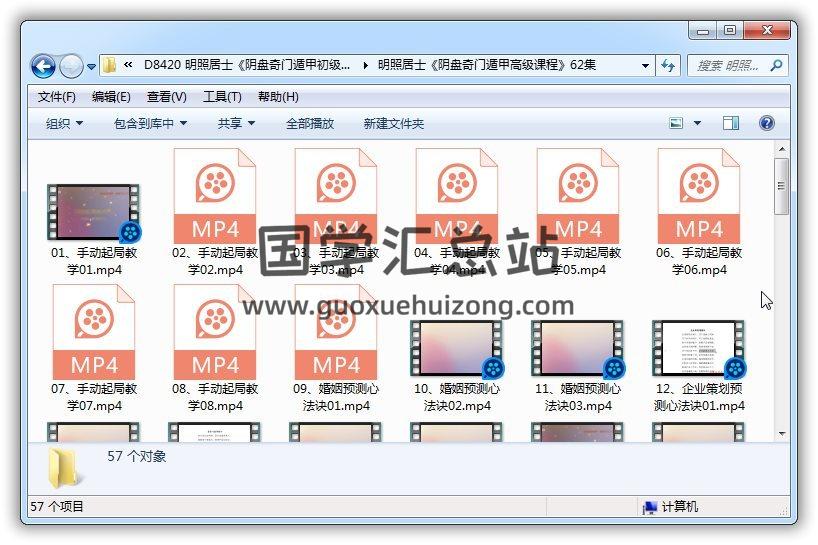Click the breadcrumb overflow chevron «
This screenshot has width=818, height=545.
click(128, 65)
